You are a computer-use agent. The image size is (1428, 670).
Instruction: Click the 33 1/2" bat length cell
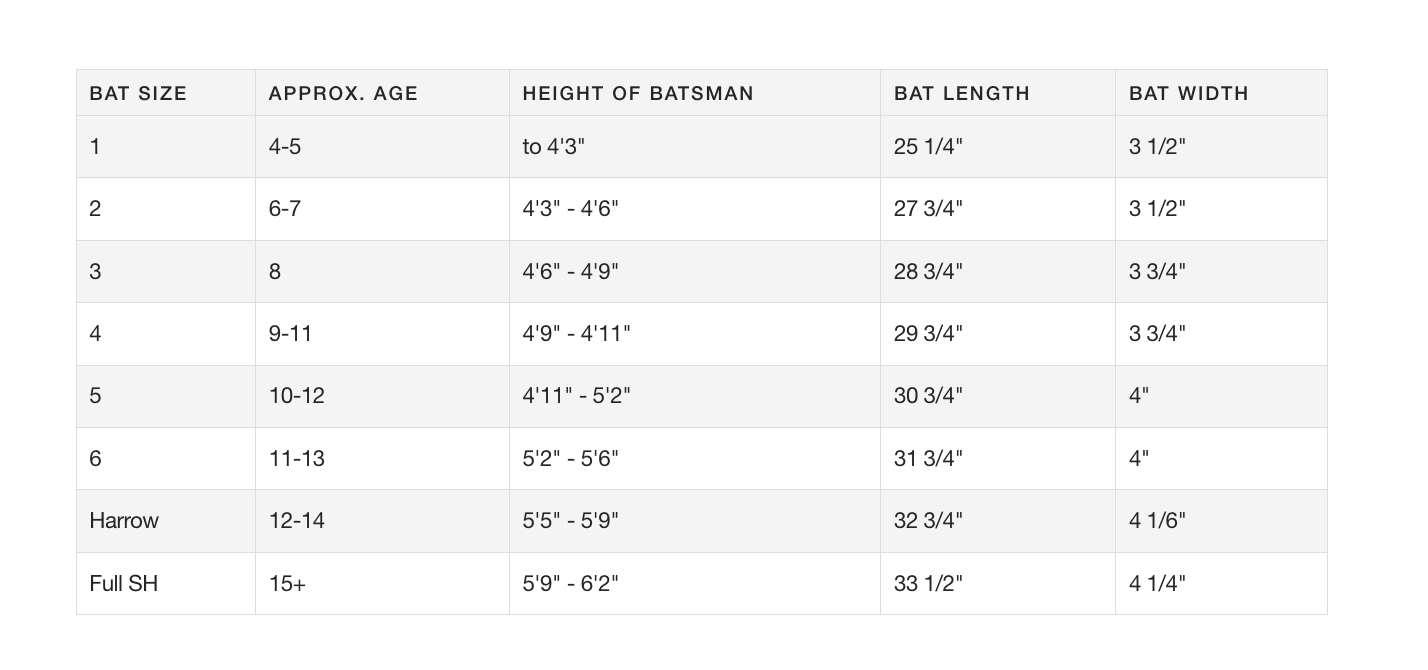pyautogui.click(x=998, y=584)
